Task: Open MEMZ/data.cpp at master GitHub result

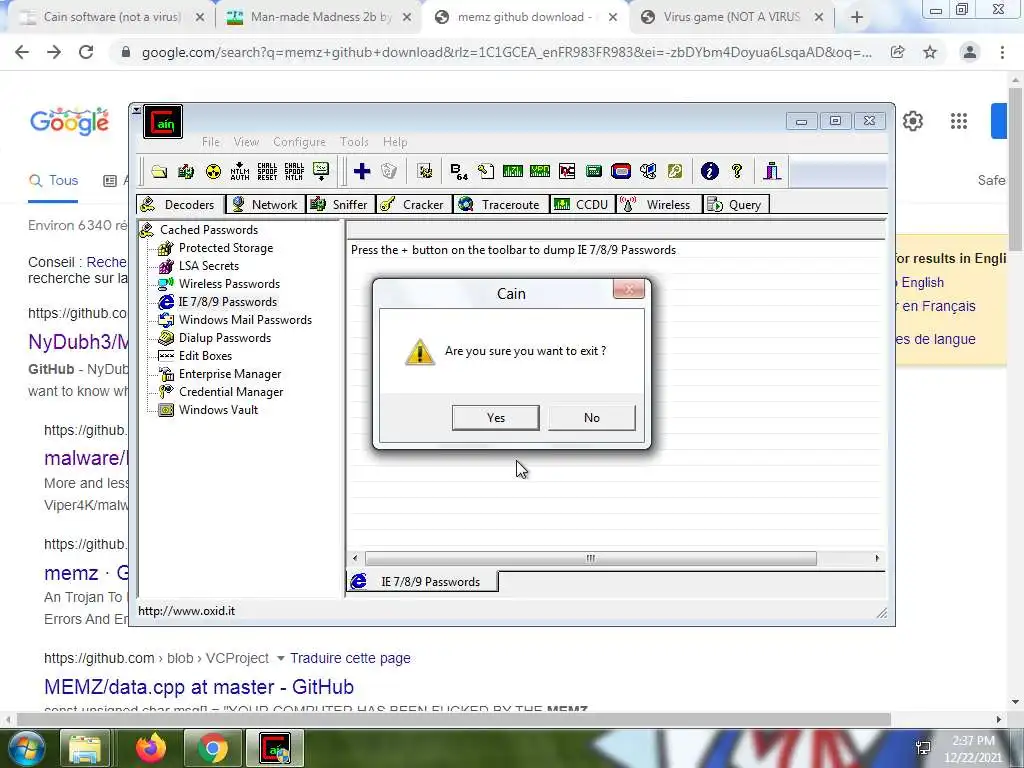Action: click(x=199, y=687)
